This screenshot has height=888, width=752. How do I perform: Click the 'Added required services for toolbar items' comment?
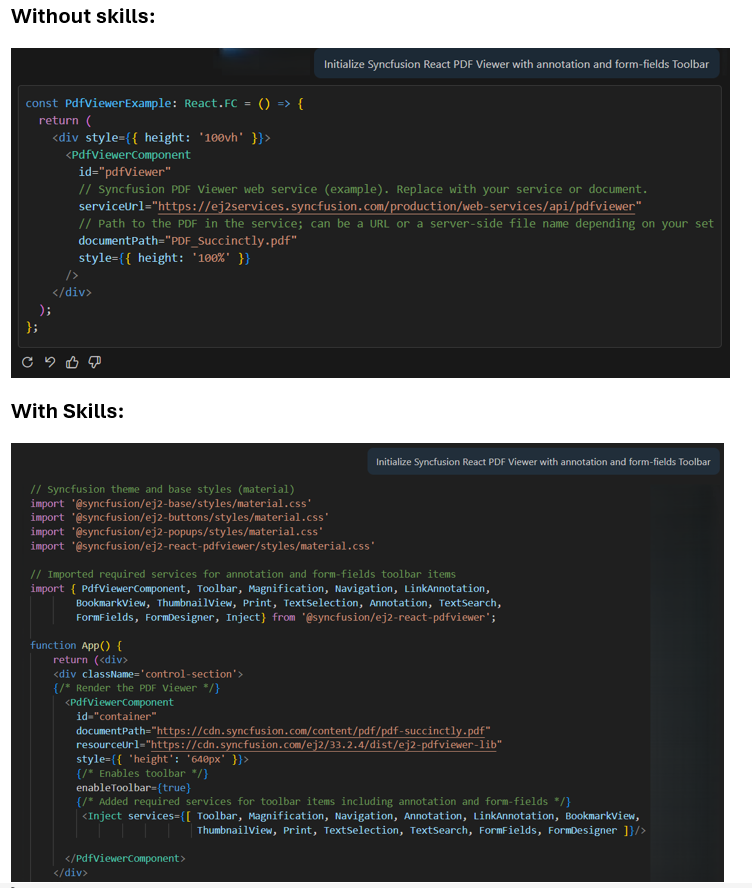click(323, 801)
